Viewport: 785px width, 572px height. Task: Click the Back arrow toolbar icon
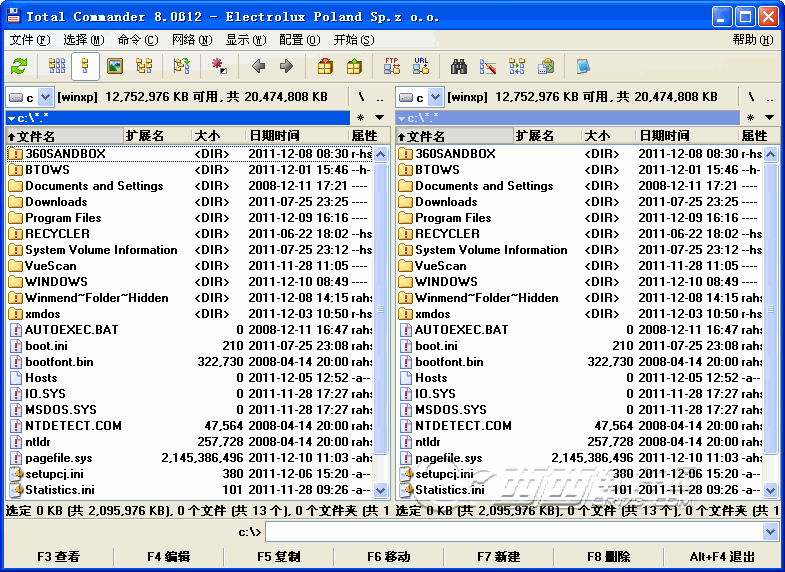pyautogui.click(x=258, y=67)
